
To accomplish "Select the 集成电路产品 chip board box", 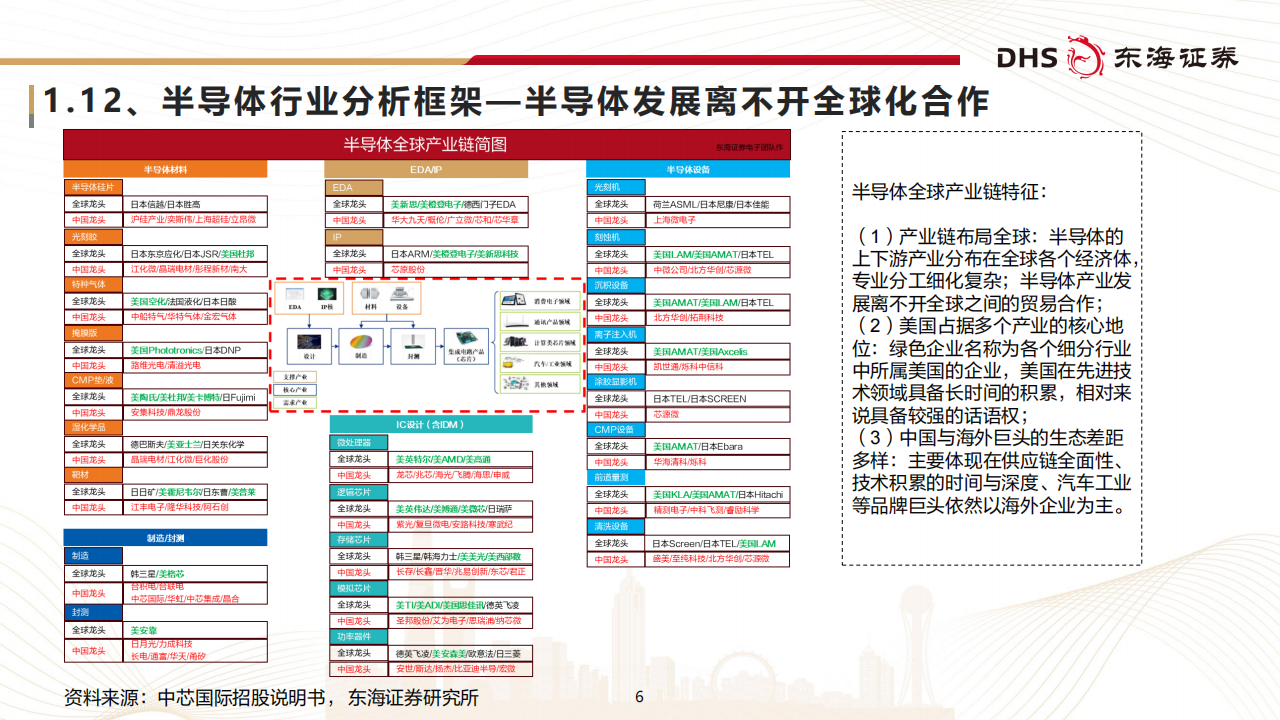I will click(465, 348).
